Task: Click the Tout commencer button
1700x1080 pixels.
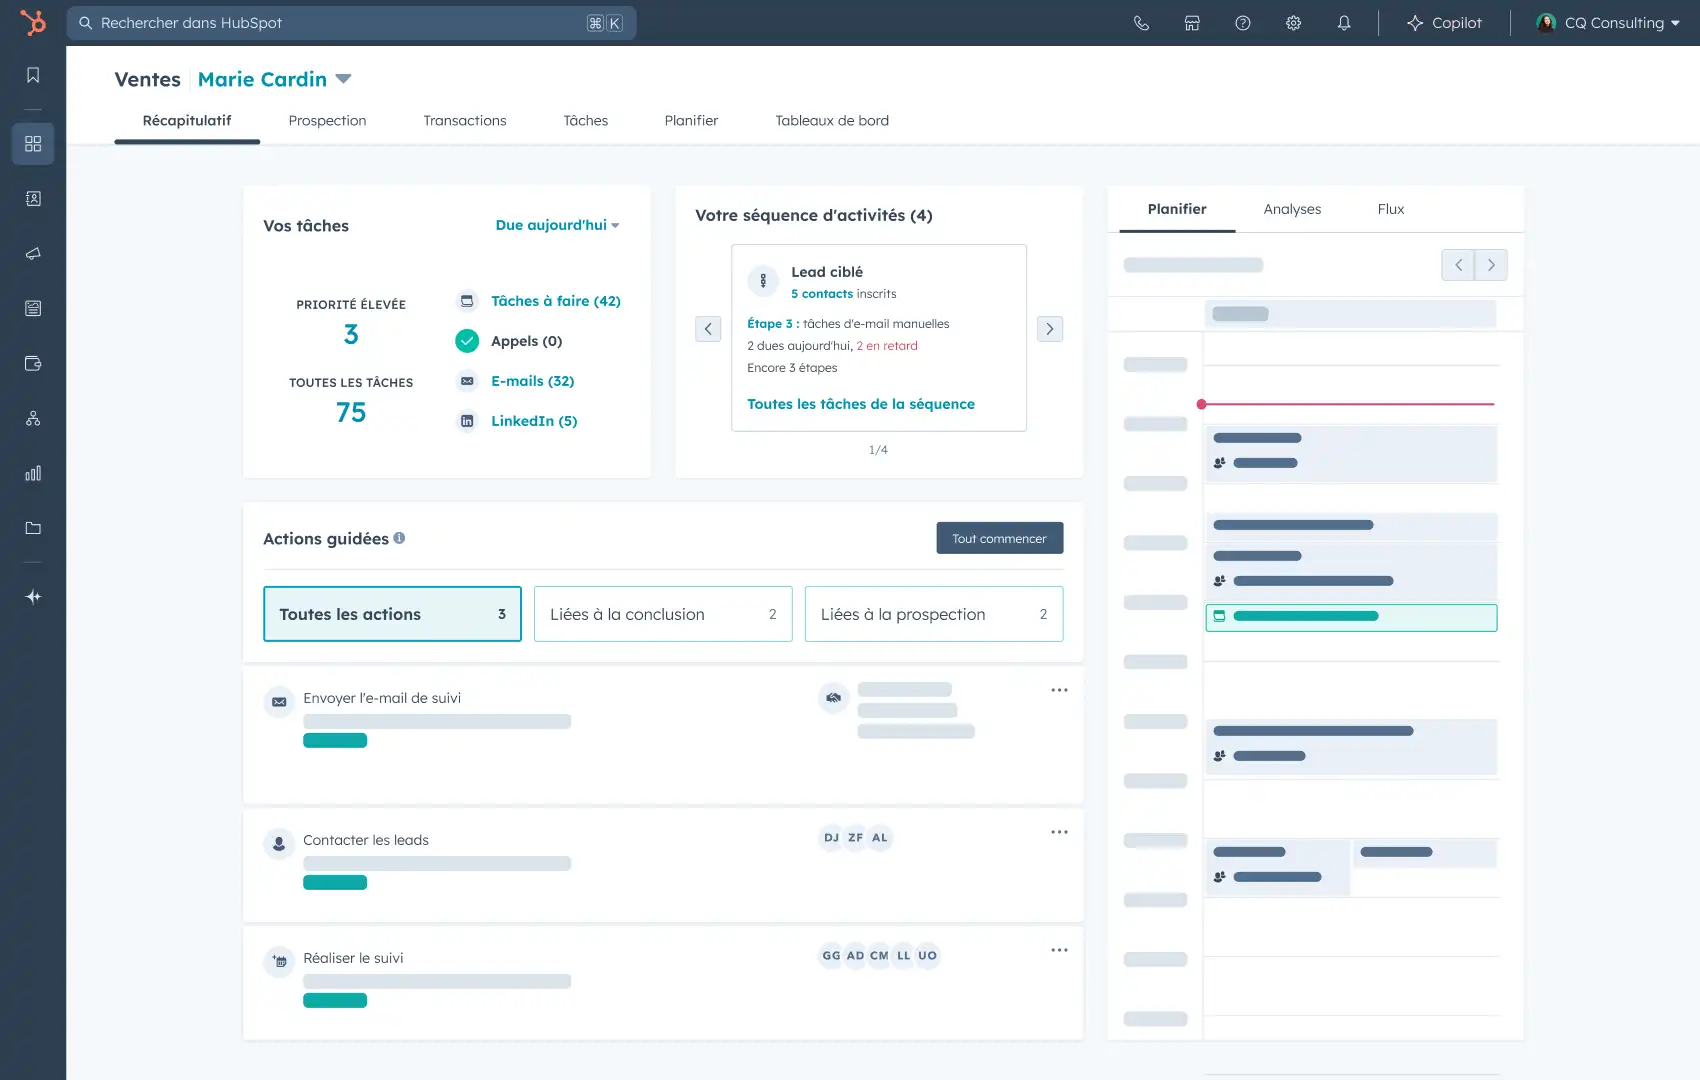Action: 999,538
